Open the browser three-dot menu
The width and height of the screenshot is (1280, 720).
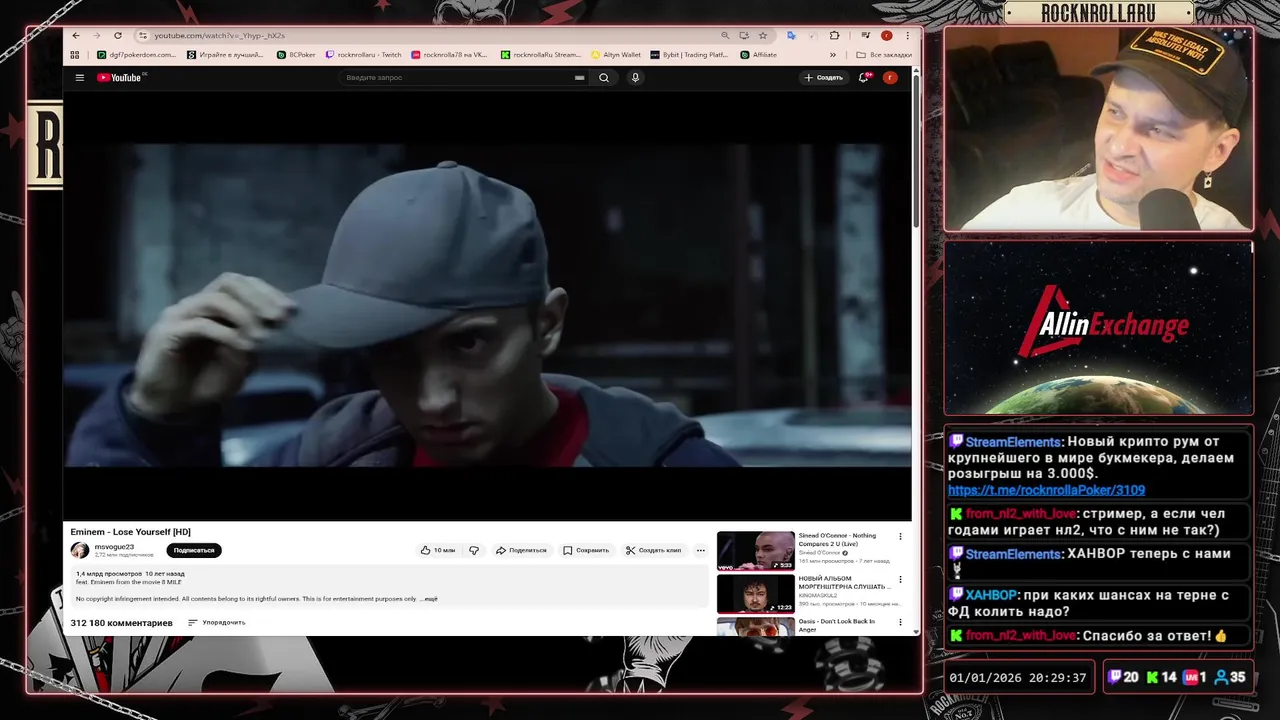907,35
